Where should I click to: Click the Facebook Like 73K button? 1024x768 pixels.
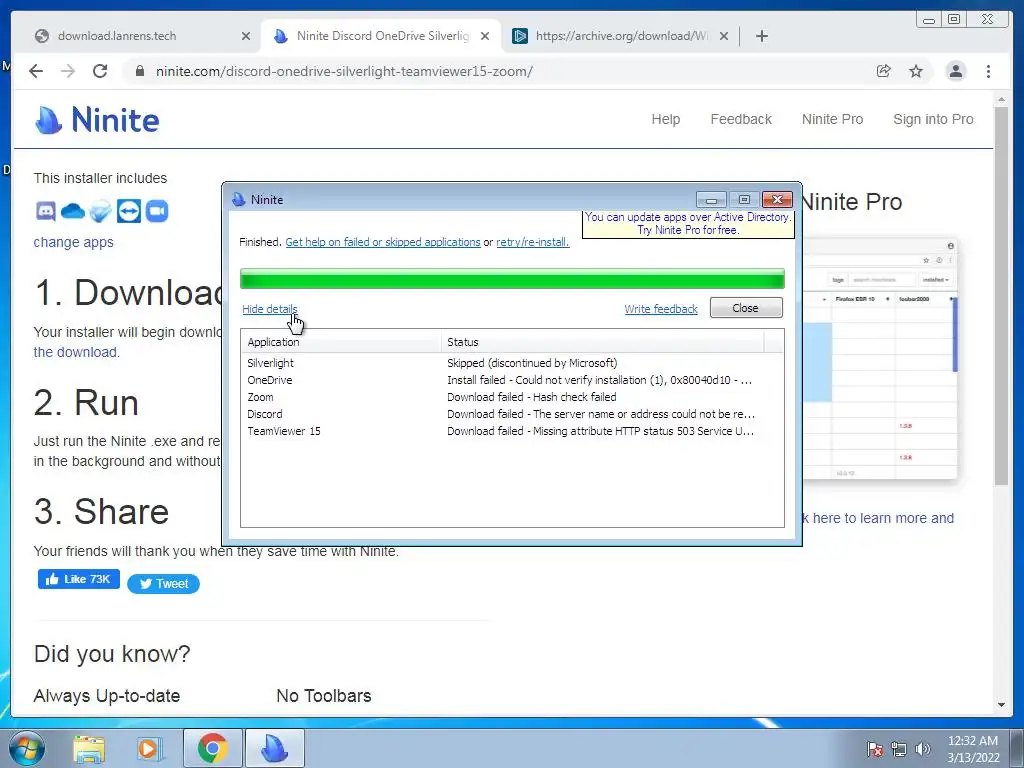(x=78, y=579)
